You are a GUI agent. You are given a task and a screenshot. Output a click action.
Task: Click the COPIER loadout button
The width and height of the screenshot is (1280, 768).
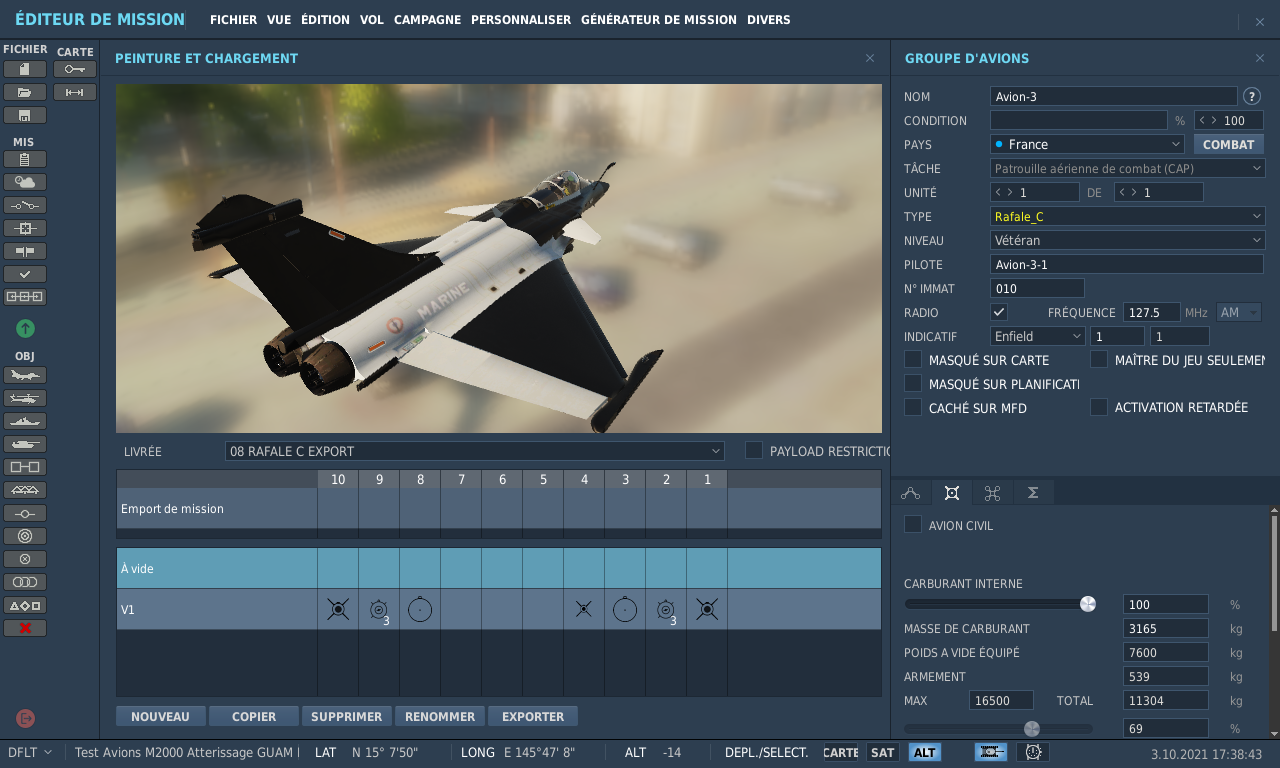254,716
